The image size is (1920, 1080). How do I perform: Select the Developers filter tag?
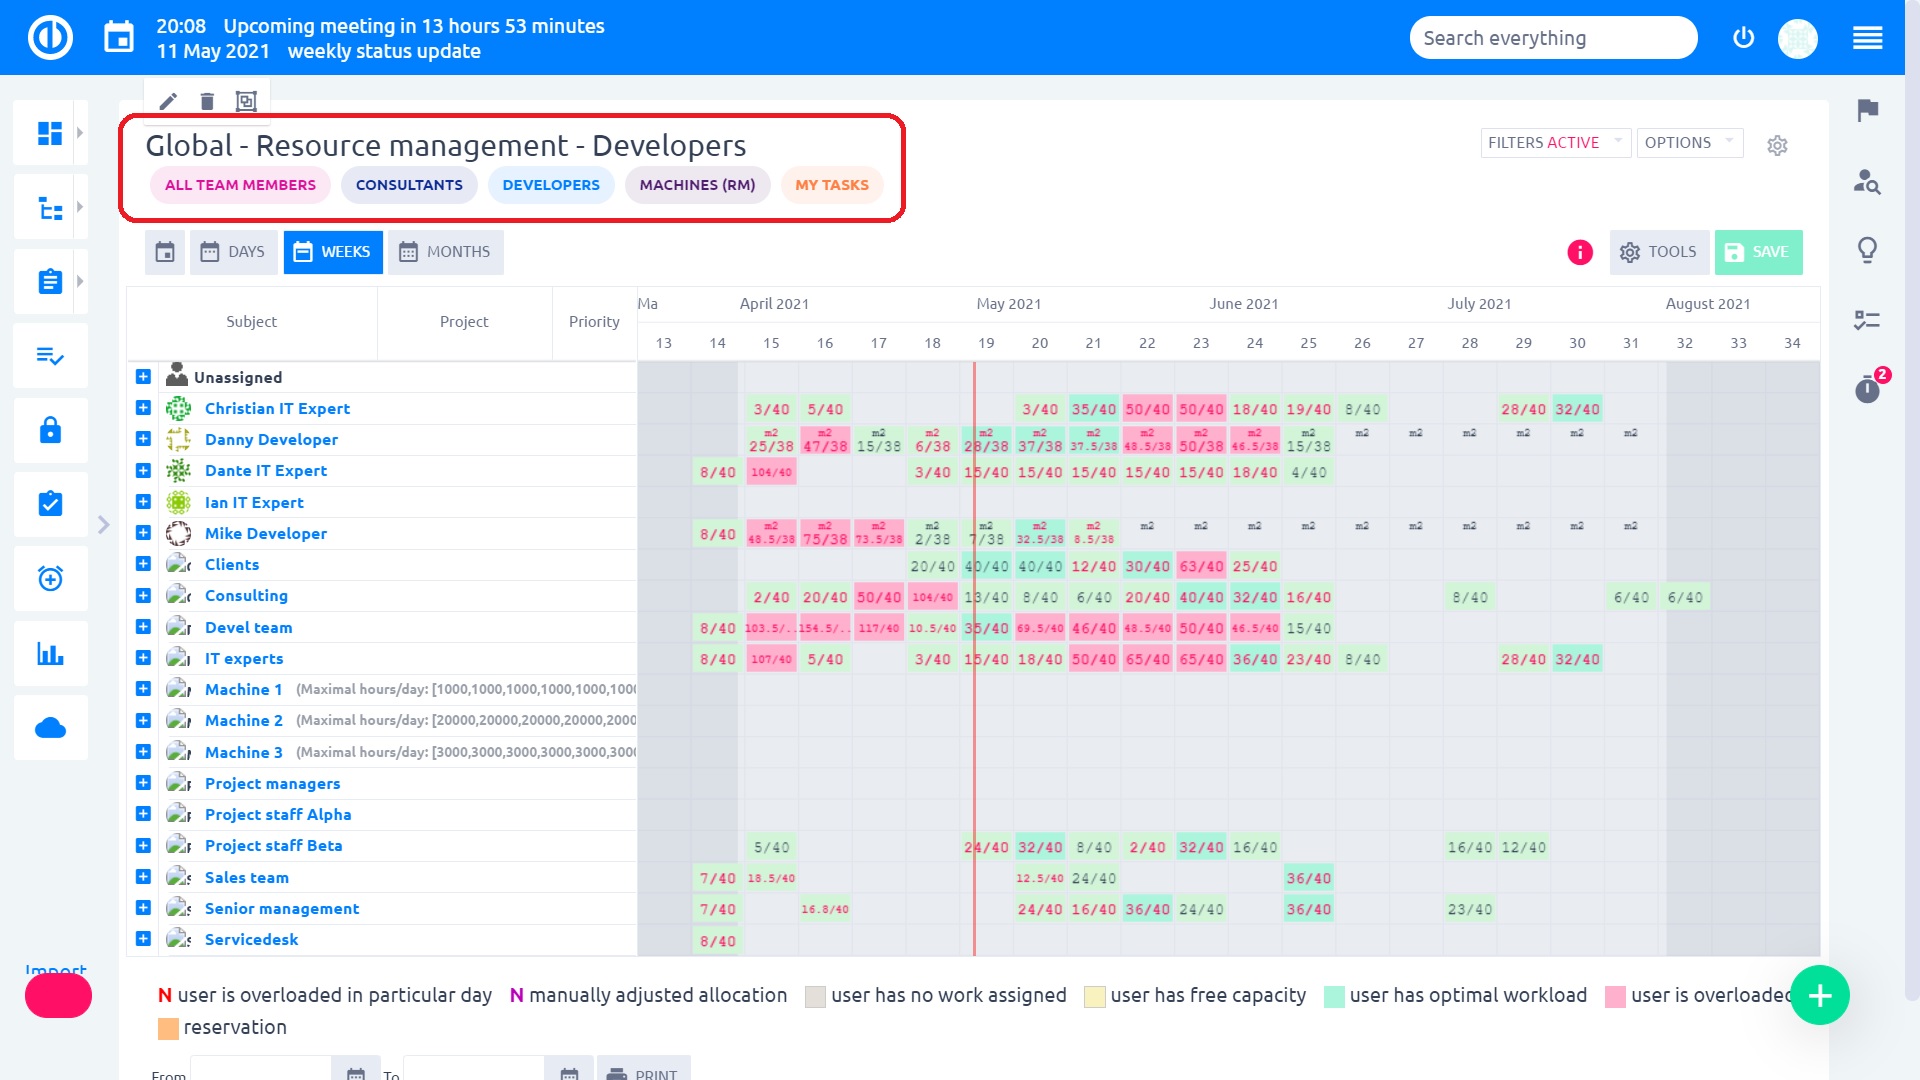(x=551, y=185)
